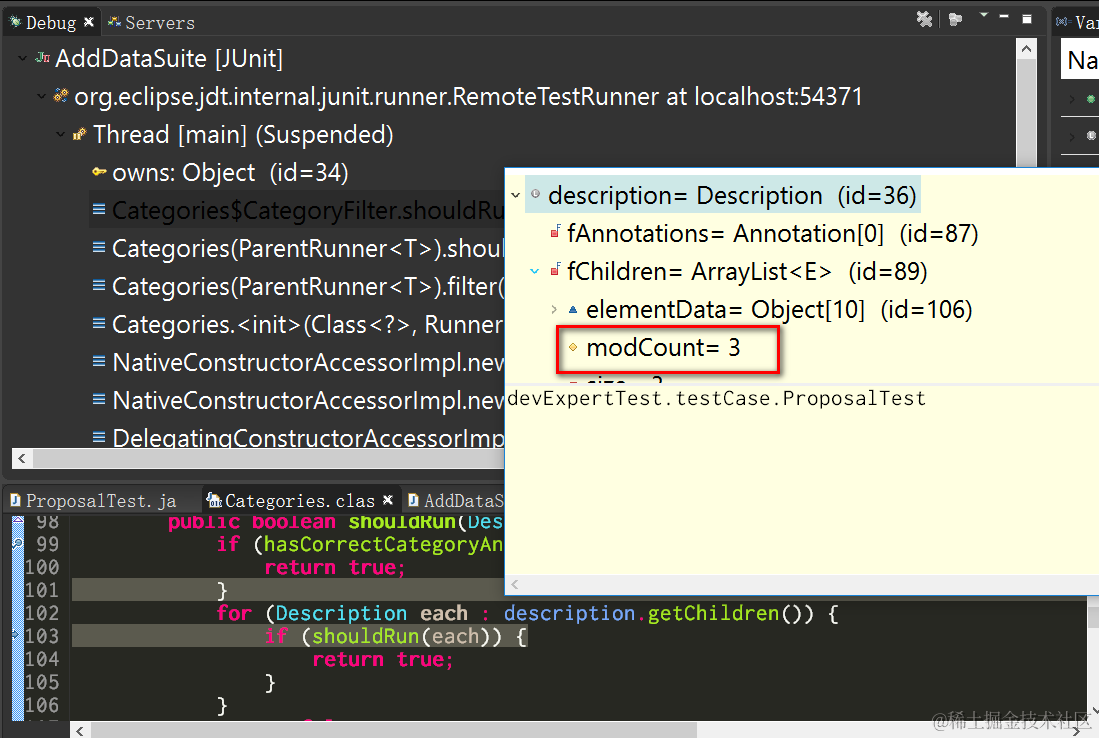The height and width of the screenshot is (738, 1099).
Task: Click the line 99 gutter marker
Action: pyautogui.click(x=18, y=543)
